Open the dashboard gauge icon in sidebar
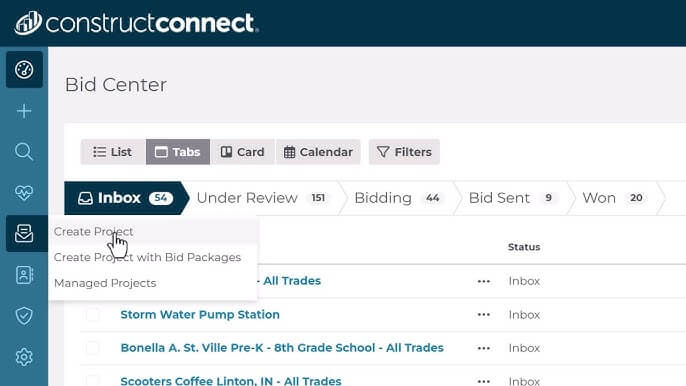Image resolution: width=686 pixels, height=386 pixels. (24, 70)
